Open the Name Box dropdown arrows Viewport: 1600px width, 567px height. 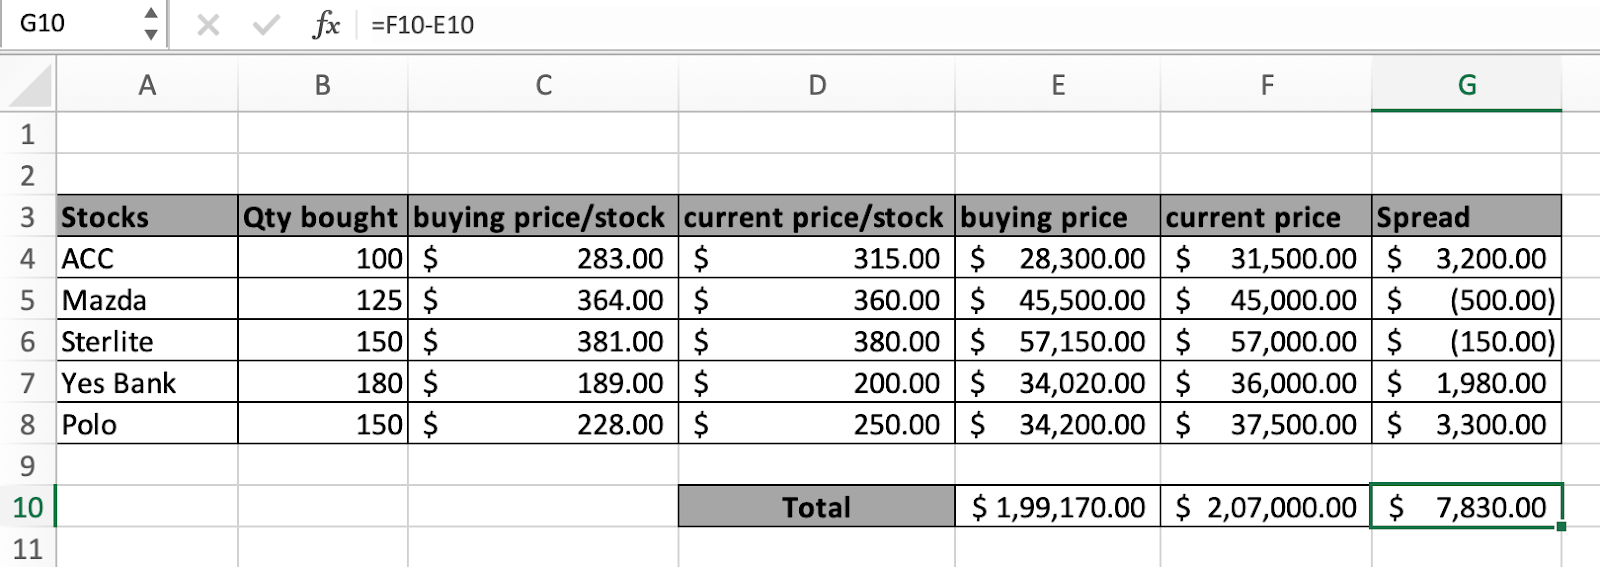(x=150, y=24)
